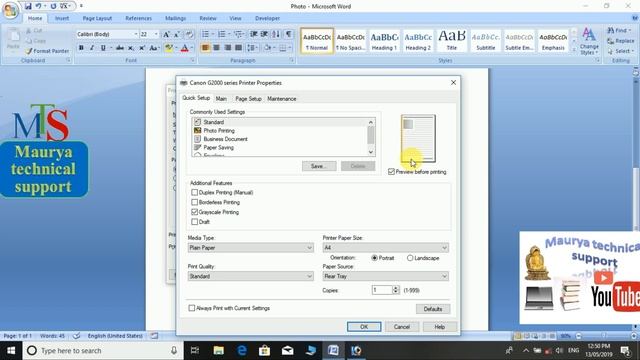Open the Paper Source dropdown

click(386, 276)
